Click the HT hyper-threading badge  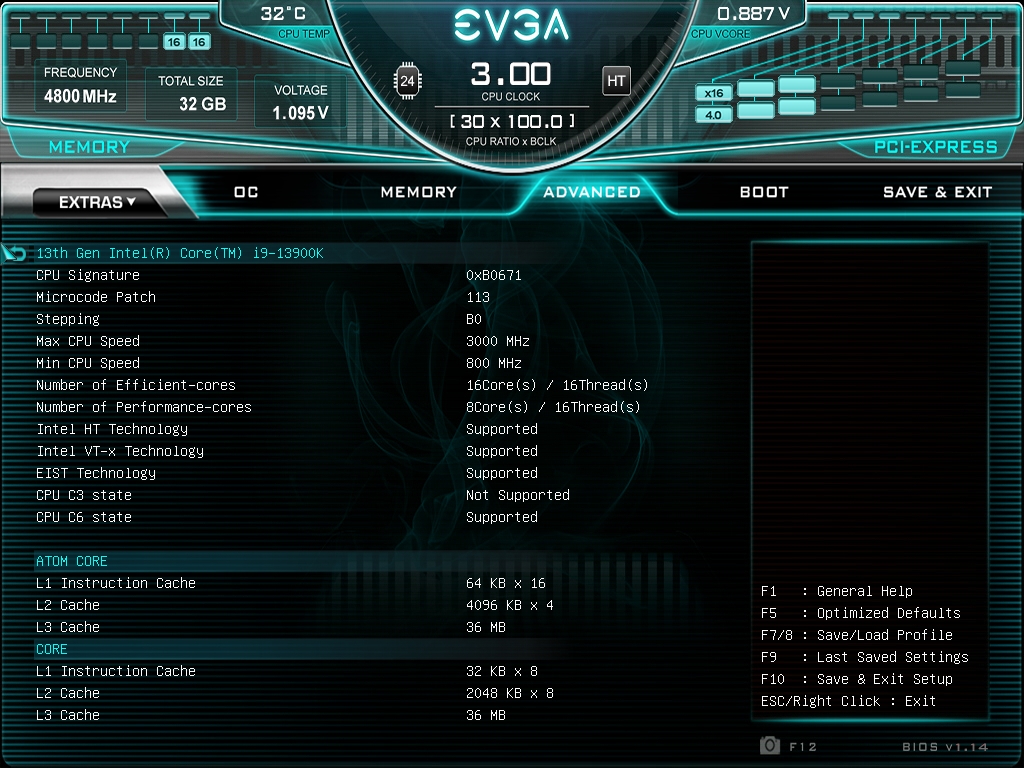pyautogui.click(x=616, y=80)
